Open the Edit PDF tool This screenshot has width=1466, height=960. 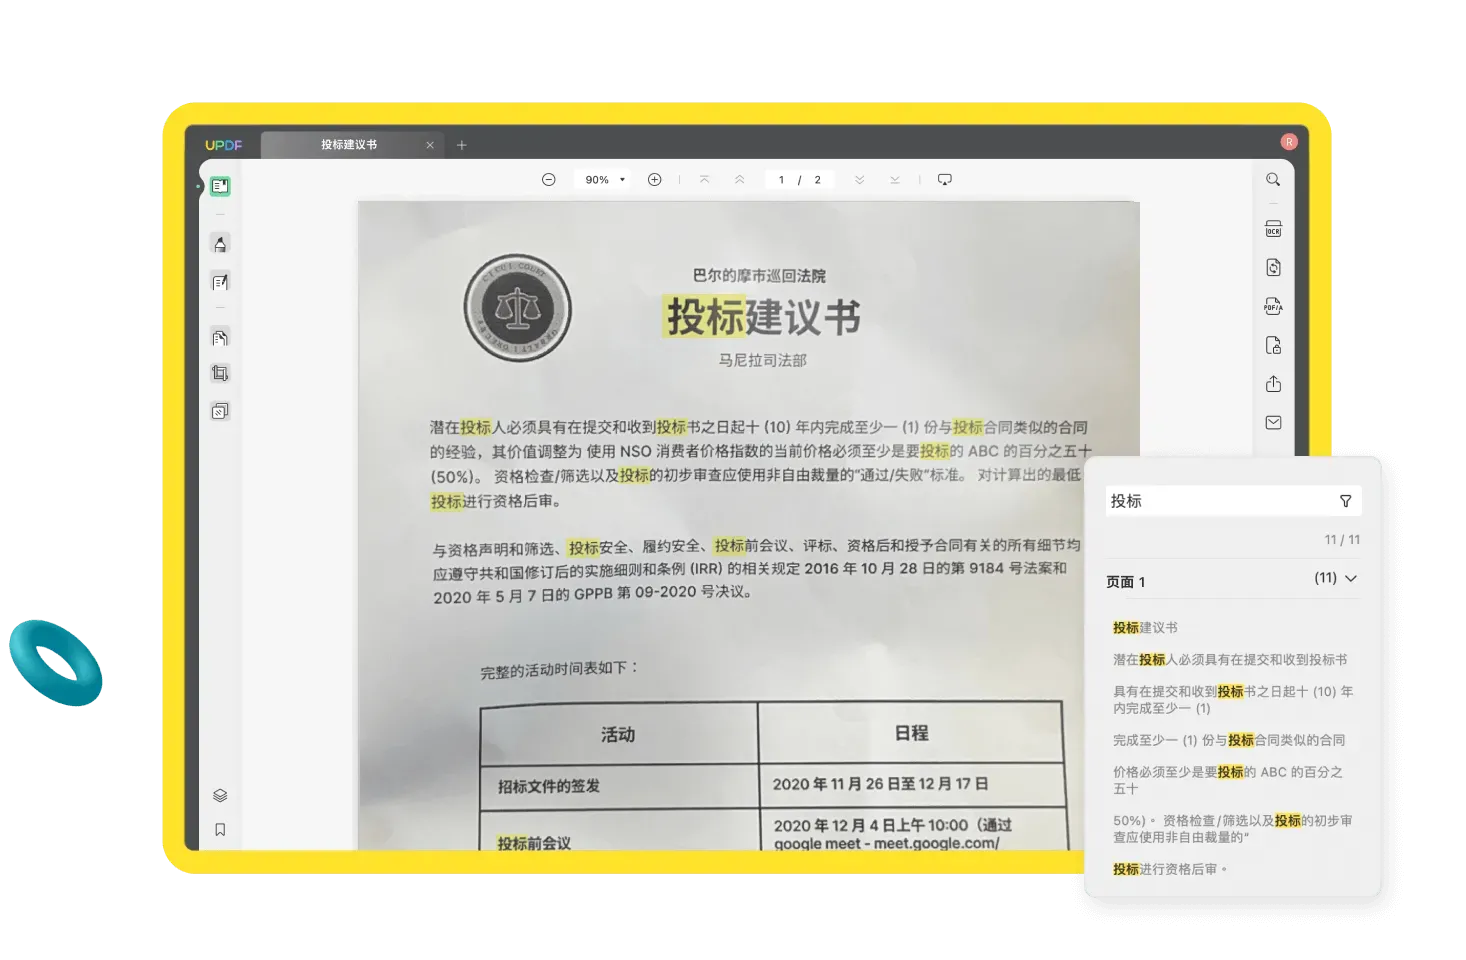(x=220, y=282)
